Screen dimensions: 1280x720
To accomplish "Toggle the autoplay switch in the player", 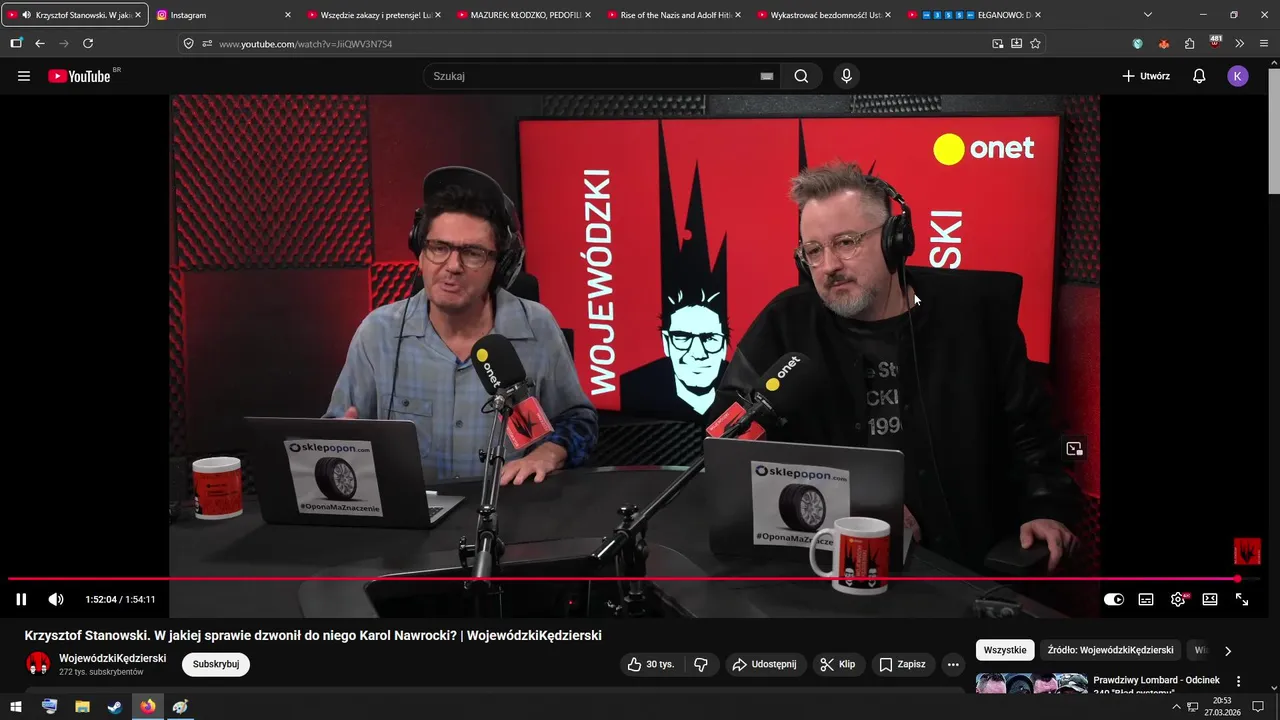I will 1113,599.
